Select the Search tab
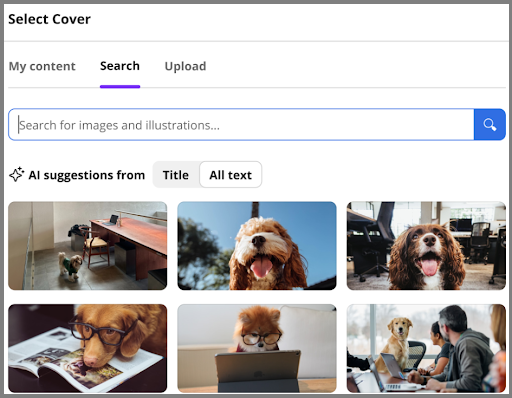The width and height of the screenshot is (512, 398). 120,66
